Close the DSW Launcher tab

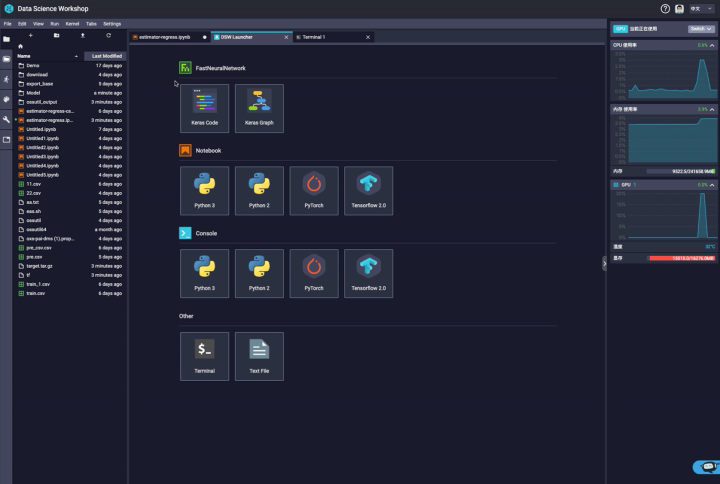286,37
